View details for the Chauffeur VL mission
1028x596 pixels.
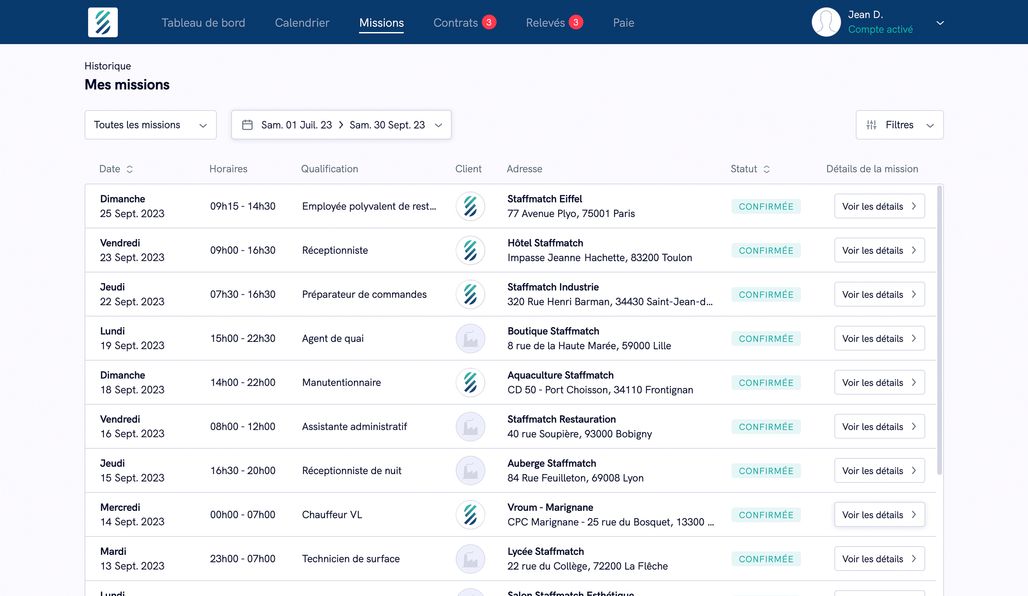tap(879, 515)
